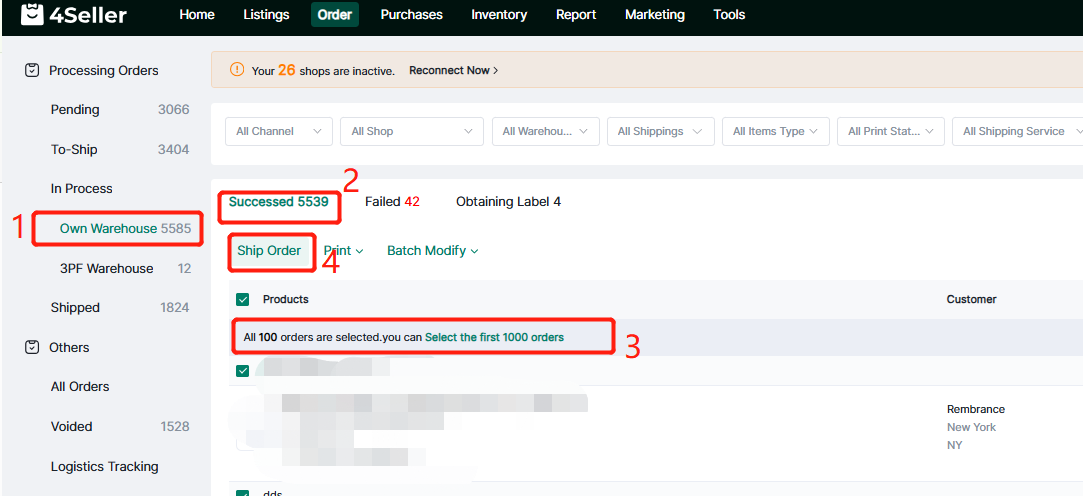Image resolution: width=1083 pixels, height=496 pixels.
Task: Expand the All Shop filter dropdown
Action: click(411, 132)
